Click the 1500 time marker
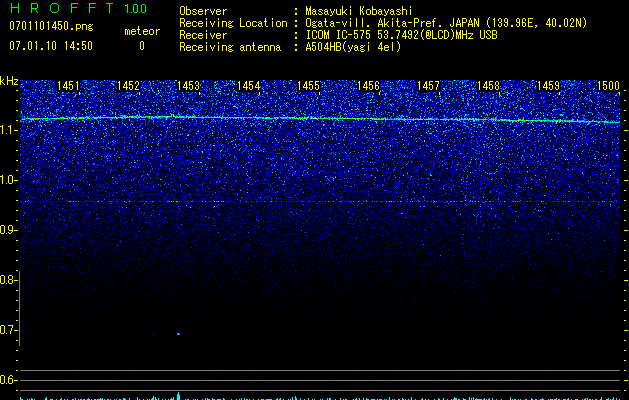This screenshot has height=400, width=629. tap(608, 86)
